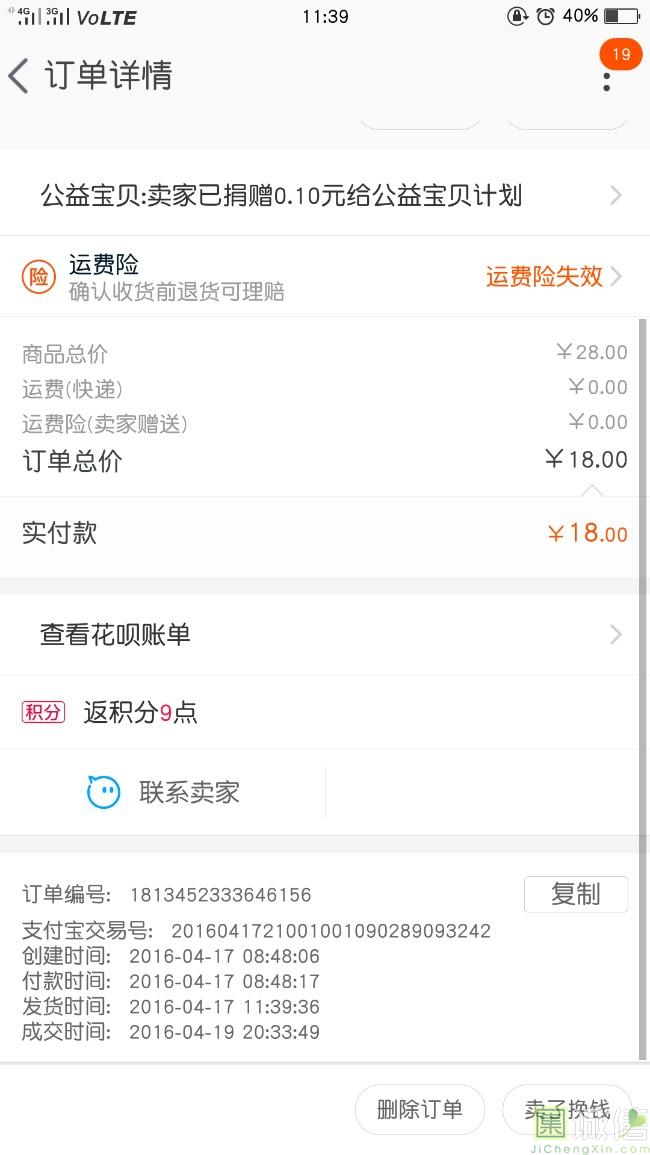
Task: Open 查看花呗账单 bill page
Action: point(115,635)
